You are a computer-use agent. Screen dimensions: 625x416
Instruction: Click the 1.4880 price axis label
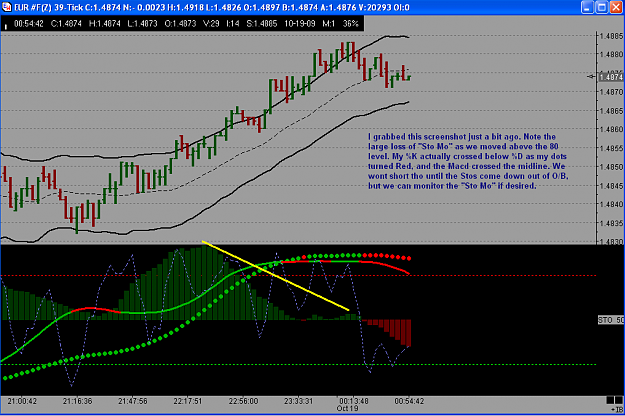tap(611, 54)
